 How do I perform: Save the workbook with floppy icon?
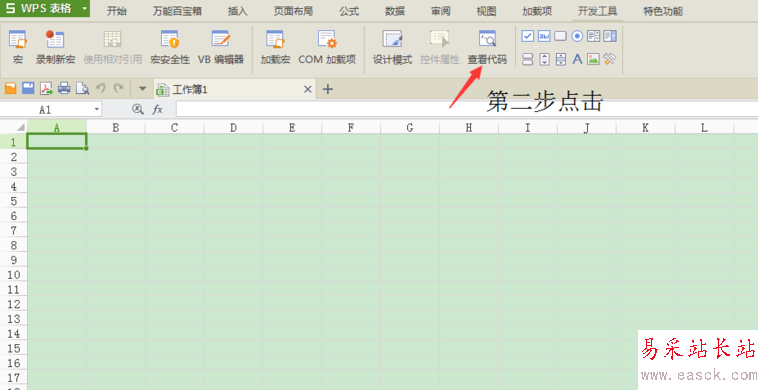[x=29, y=88]
